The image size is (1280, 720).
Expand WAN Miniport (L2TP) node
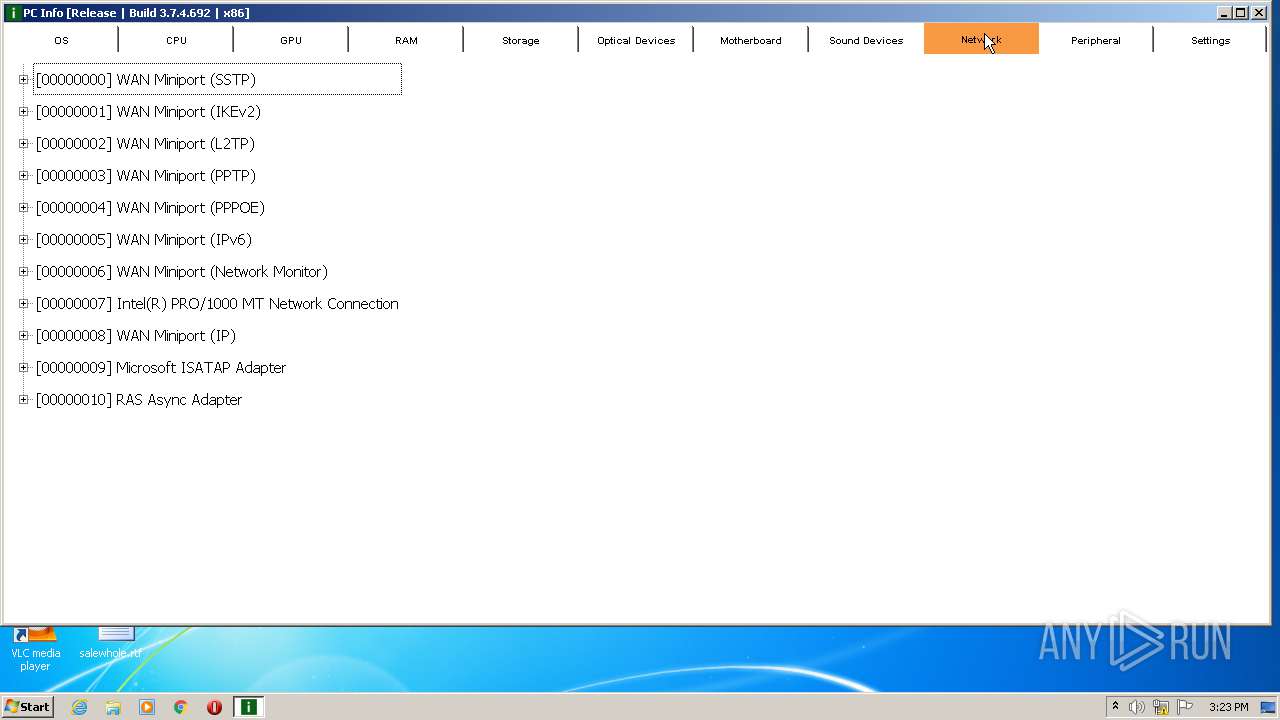24,144
